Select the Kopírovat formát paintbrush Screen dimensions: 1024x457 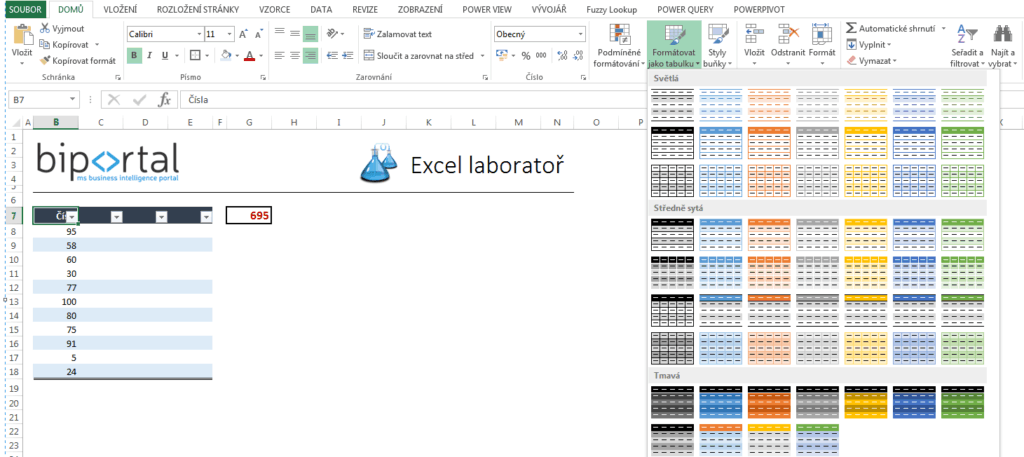[x=45, y=60]
